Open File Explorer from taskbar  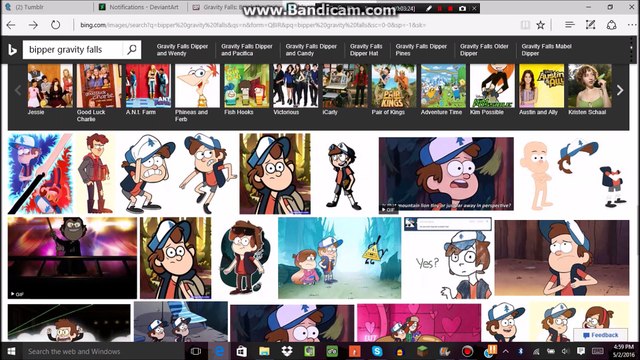coord(264,351)
